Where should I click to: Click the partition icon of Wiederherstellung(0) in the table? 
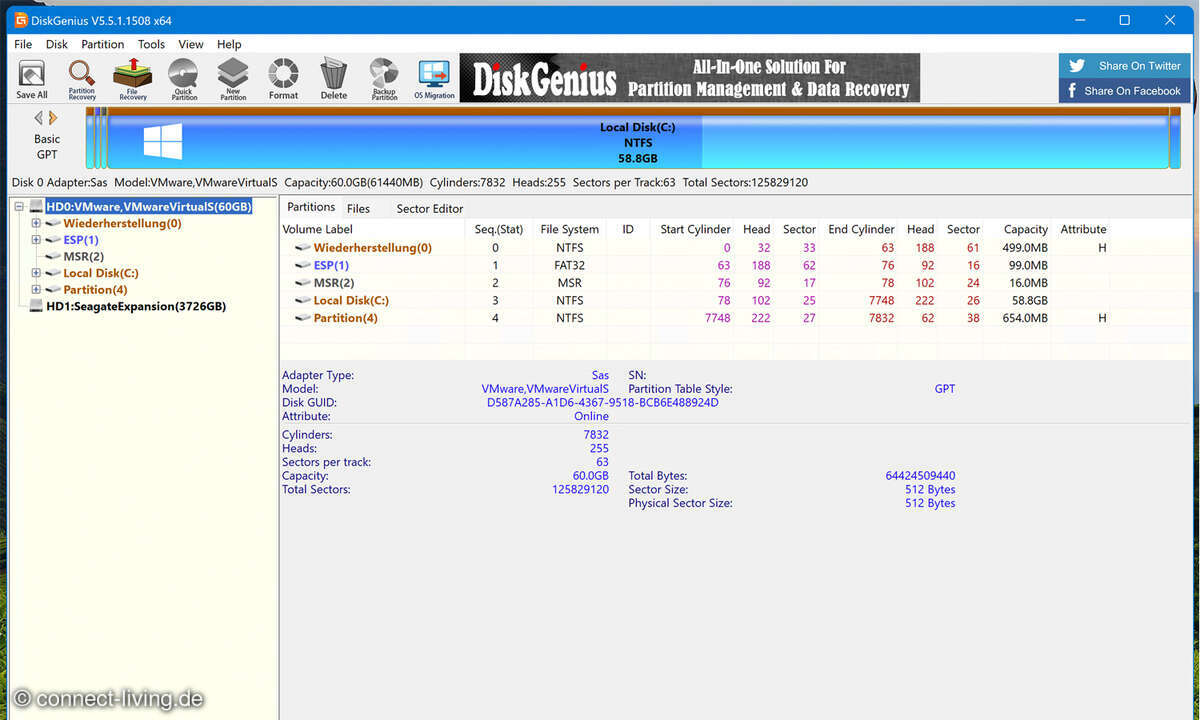302,248
